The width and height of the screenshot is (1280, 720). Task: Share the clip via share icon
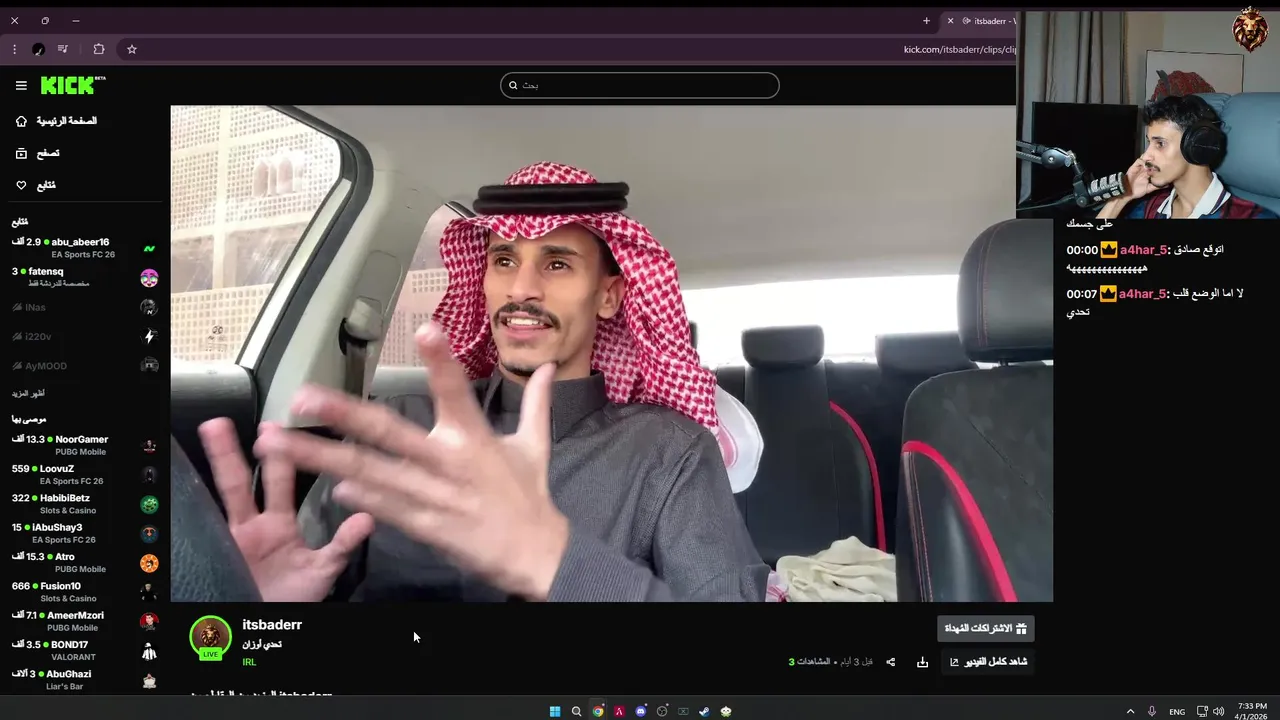coord(891,662)
